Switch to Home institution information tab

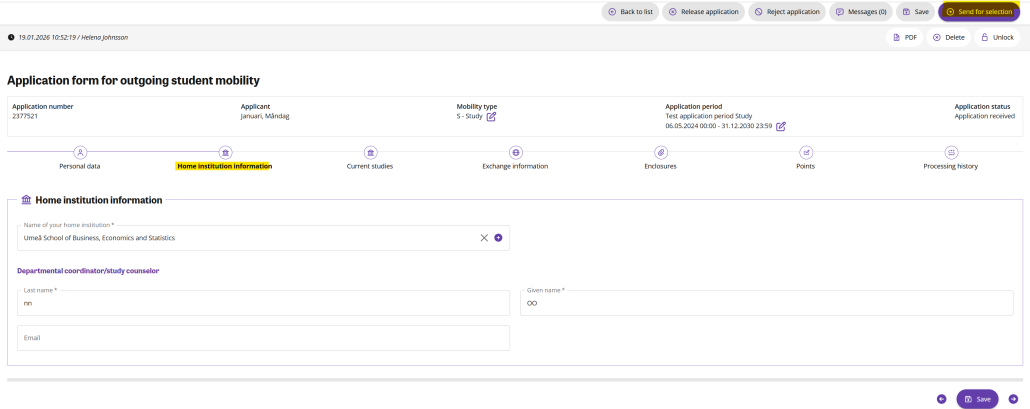click(x=224, y=166)
